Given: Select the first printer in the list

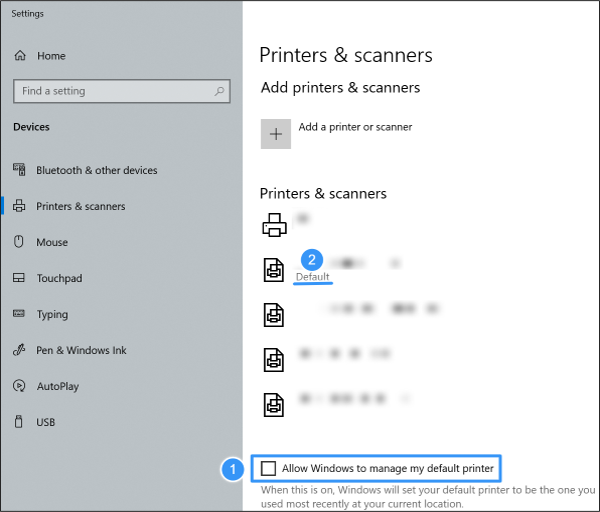Looking at the screenshot, I should coord(274,225).
